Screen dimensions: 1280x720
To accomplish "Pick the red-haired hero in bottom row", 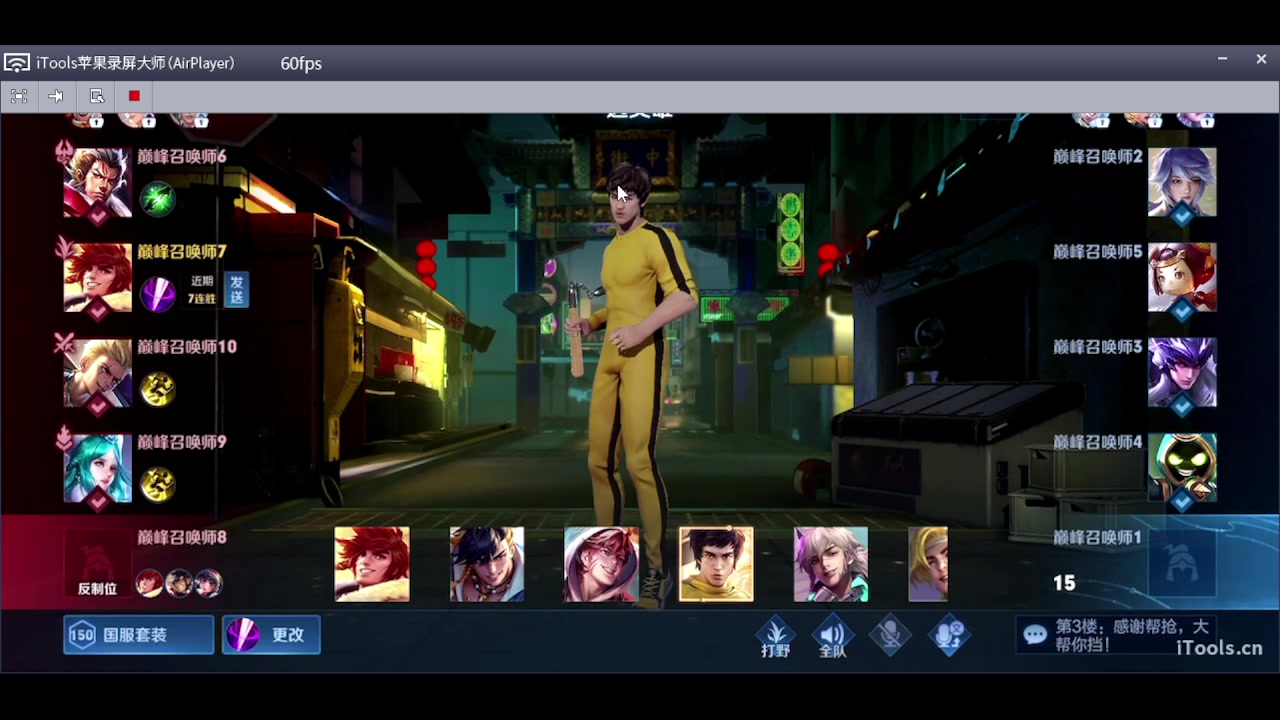I will pyautogui.click(x=372, y=564).
